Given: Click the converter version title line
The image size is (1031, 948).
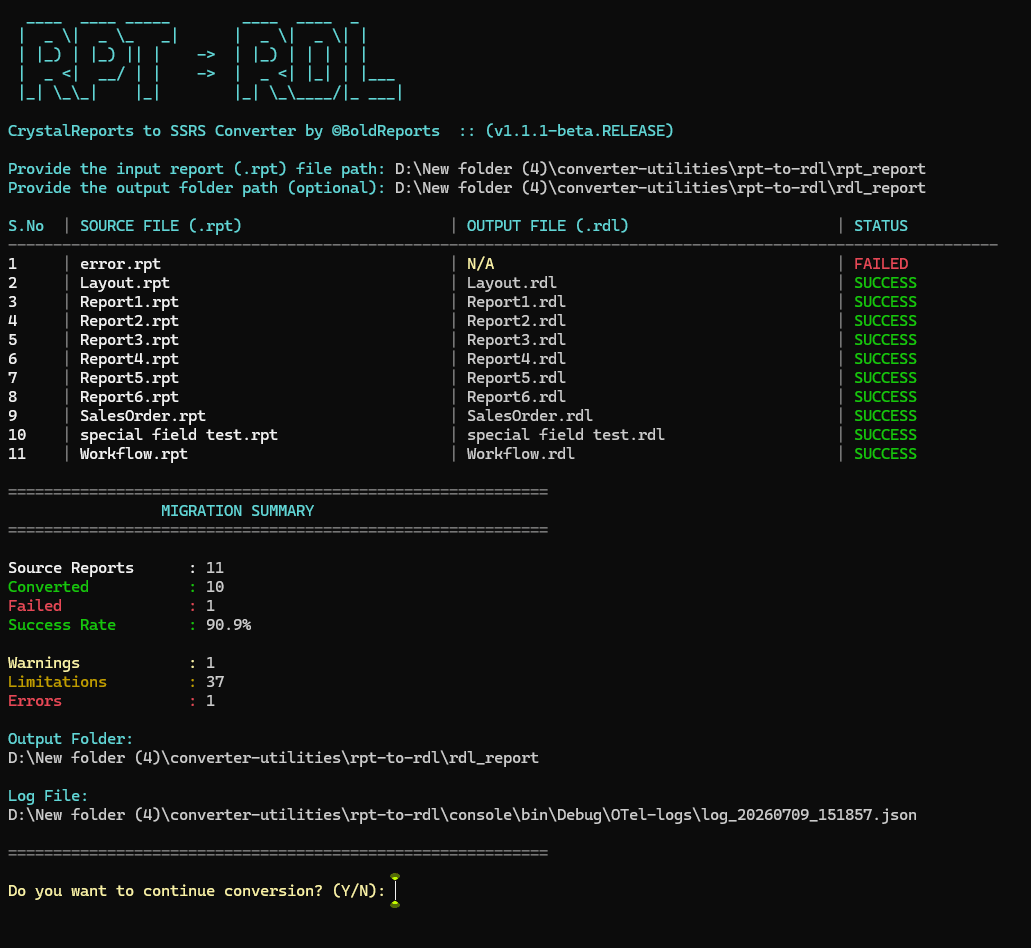Looking at the screenshot, I should tap(341, 131).
